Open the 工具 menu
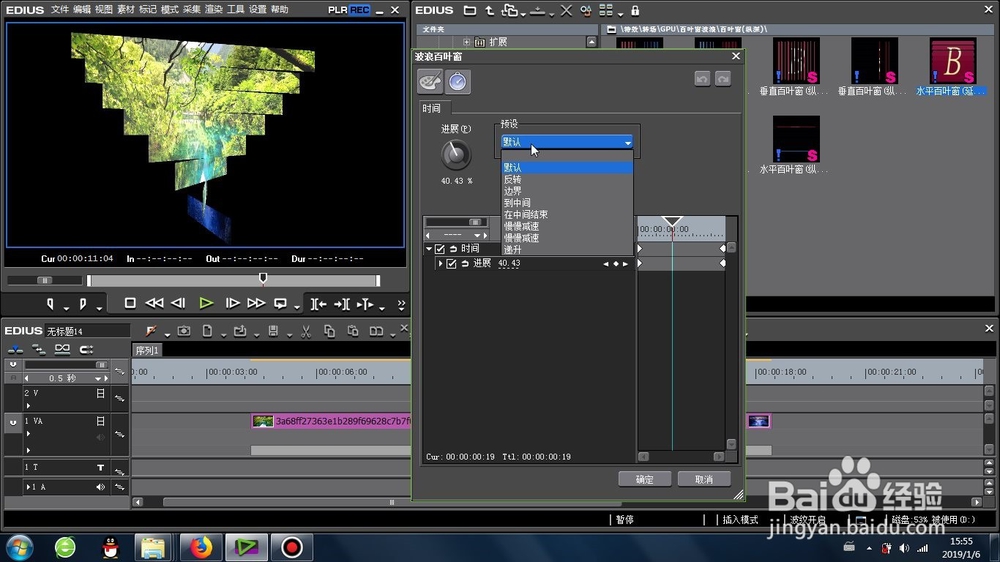This screenshot has width=1000, height=562. pyautogui.click(x=235, y=10)
